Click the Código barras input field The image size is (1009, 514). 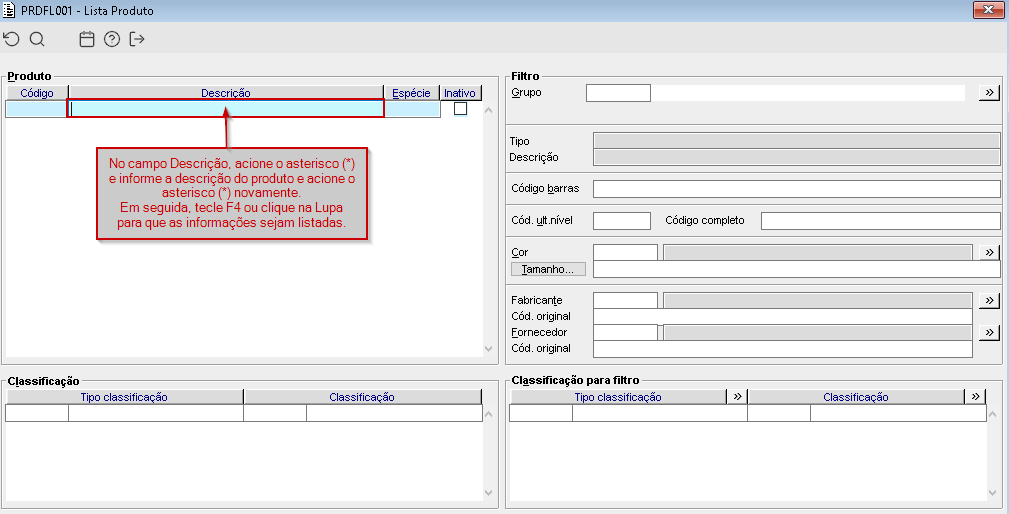click(797, 188)
